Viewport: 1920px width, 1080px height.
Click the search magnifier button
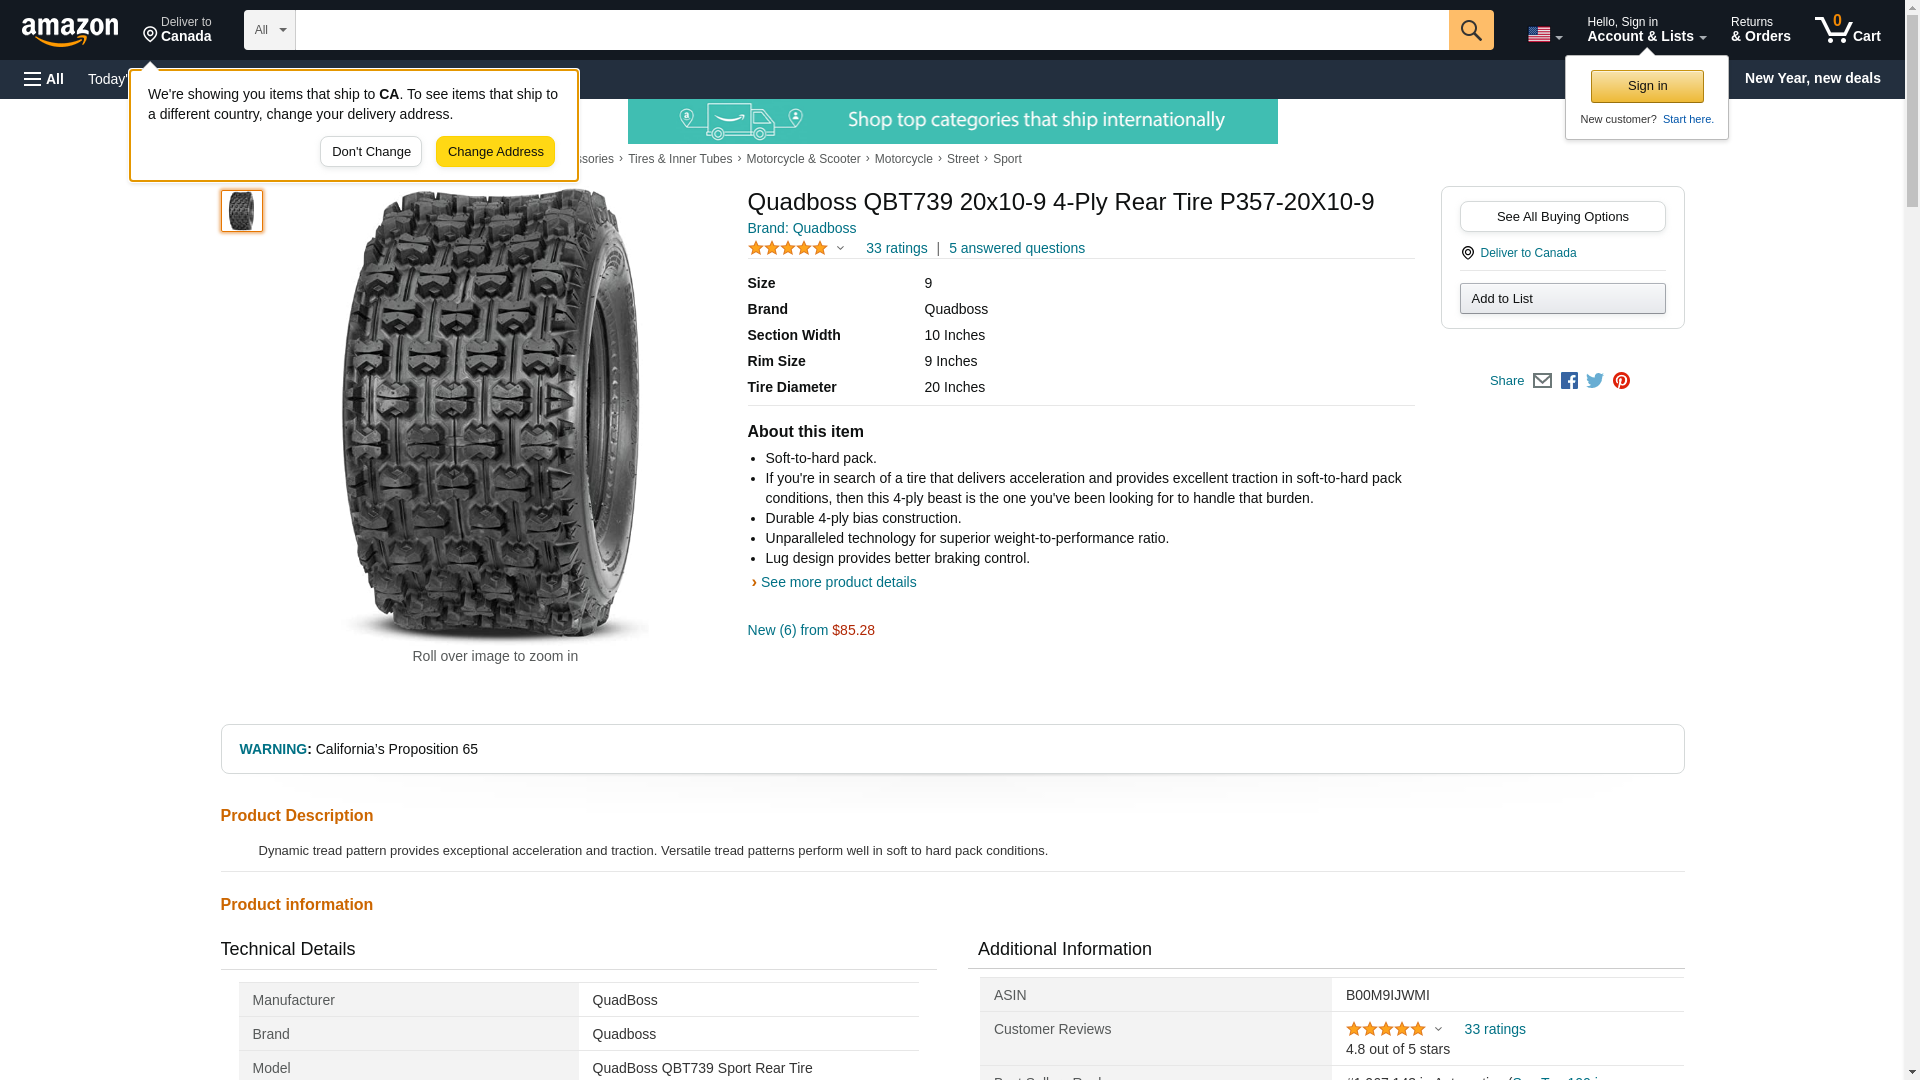point(1470,30)
